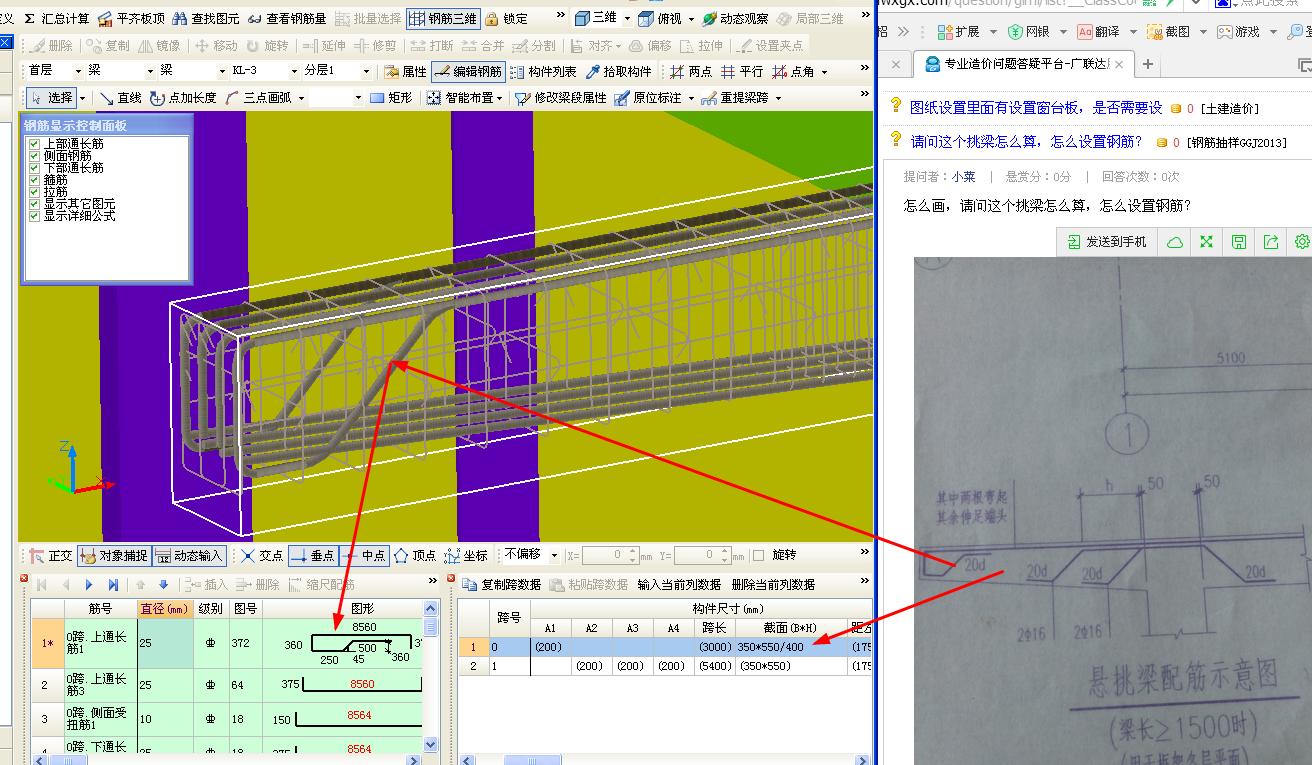Click 输入当前列数据 button

[678, 584]
